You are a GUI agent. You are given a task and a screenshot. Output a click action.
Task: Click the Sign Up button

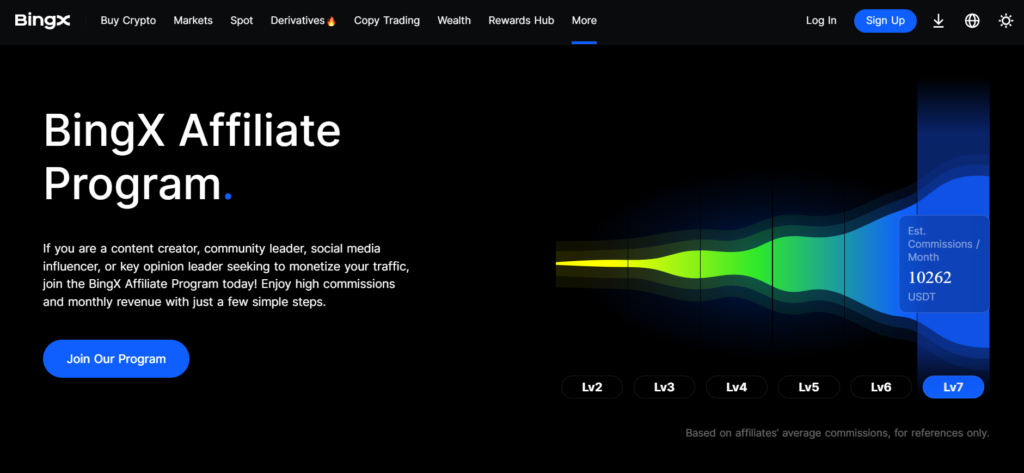[x=885, y=21]
